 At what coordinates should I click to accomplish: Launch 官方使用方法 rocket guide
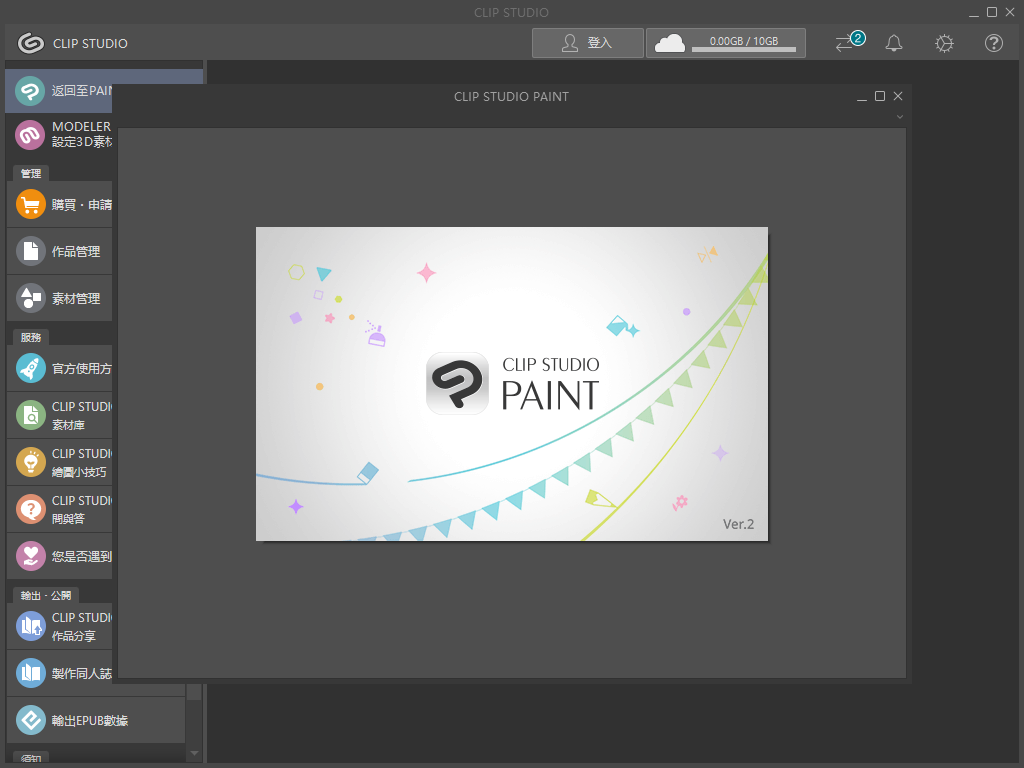[x=30, y=368]
